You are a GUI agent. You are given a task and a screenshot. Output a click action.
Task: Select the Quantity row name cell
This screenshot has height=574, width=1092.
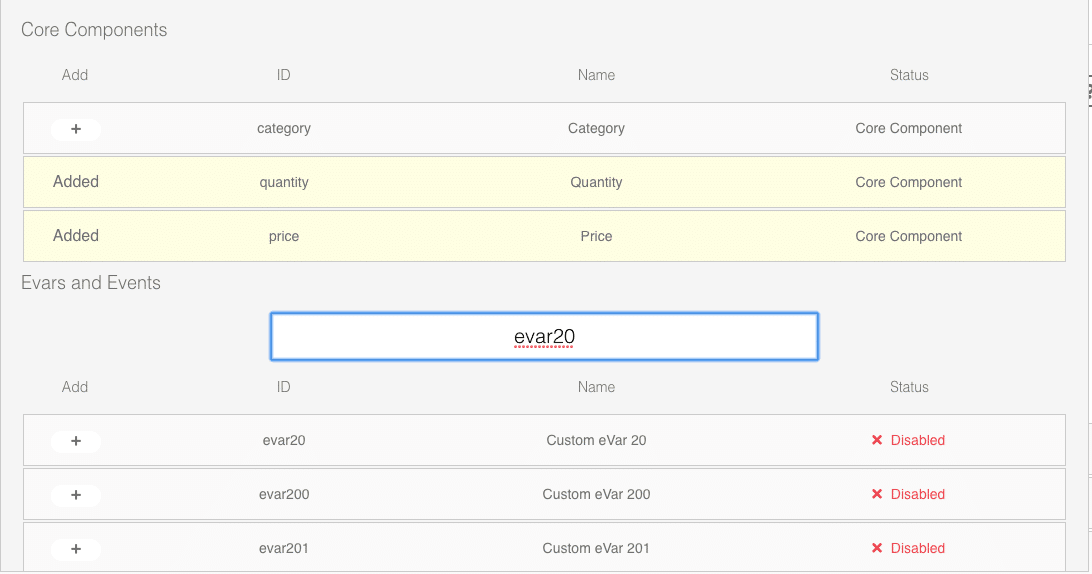coord(596,183)
